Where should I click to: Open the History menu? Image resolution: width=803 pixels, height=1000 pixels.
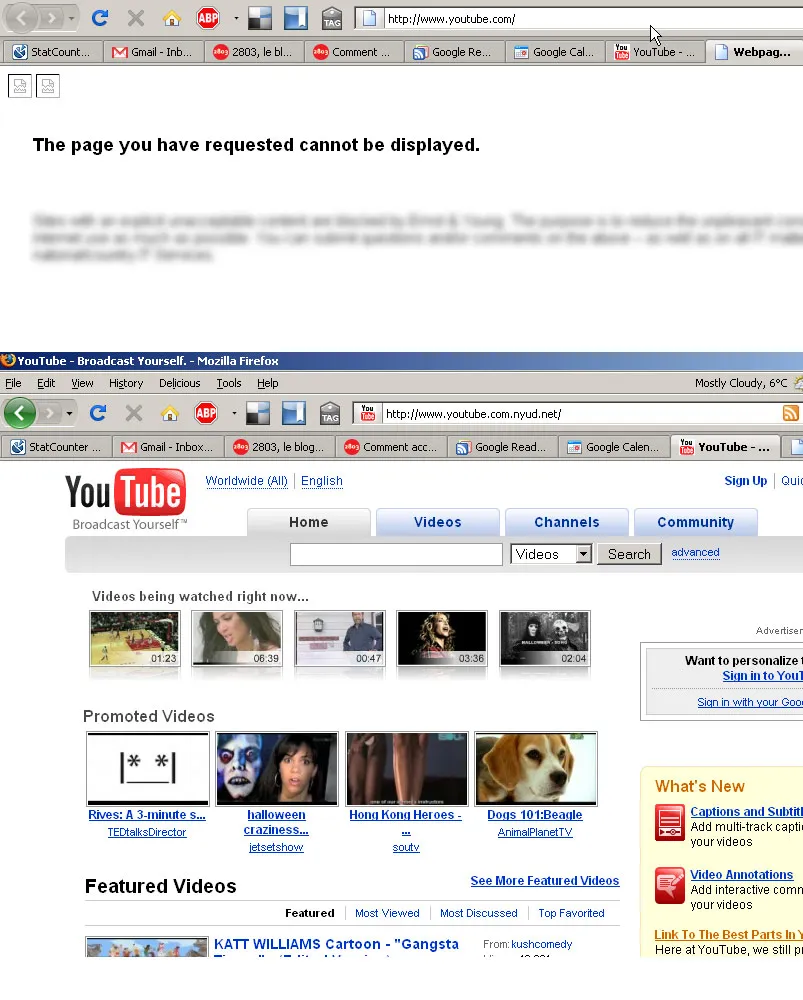[x=126, y=383]
